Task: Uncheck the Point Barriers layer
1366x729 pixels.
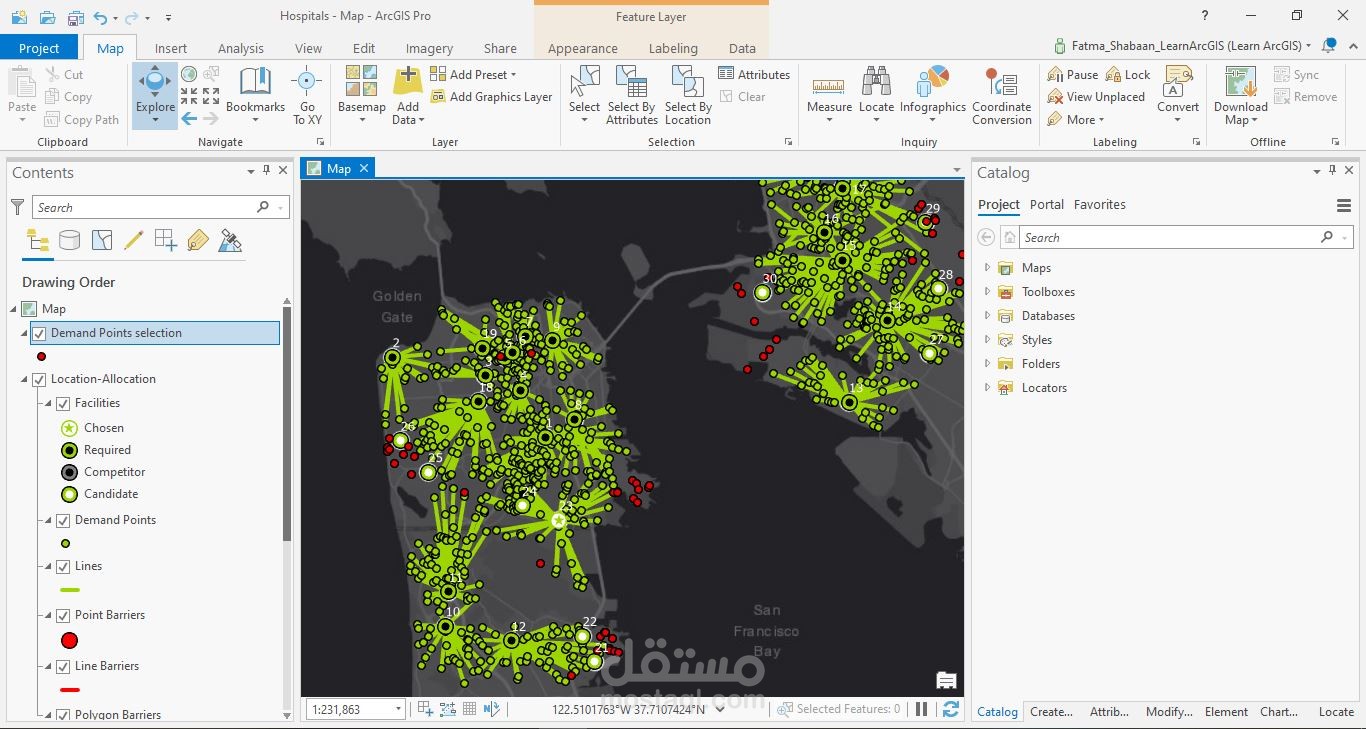Action: (63, 615)
